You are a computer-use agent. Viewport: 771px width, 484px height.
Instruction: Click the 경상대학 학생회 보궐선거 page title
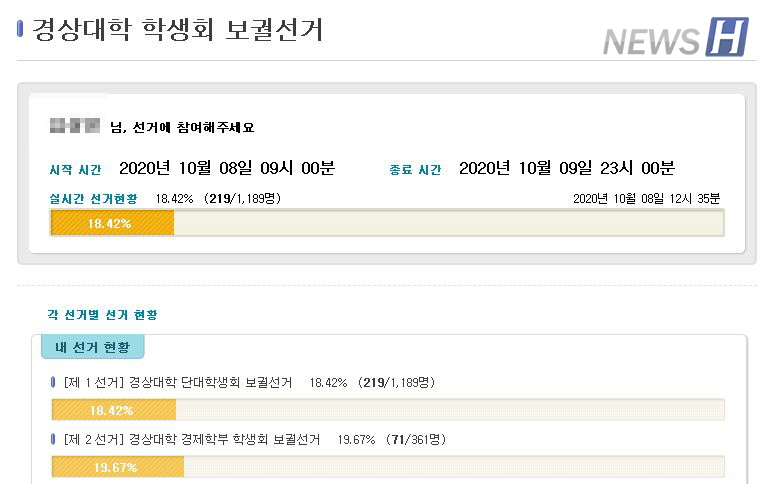tap(178, 29)
